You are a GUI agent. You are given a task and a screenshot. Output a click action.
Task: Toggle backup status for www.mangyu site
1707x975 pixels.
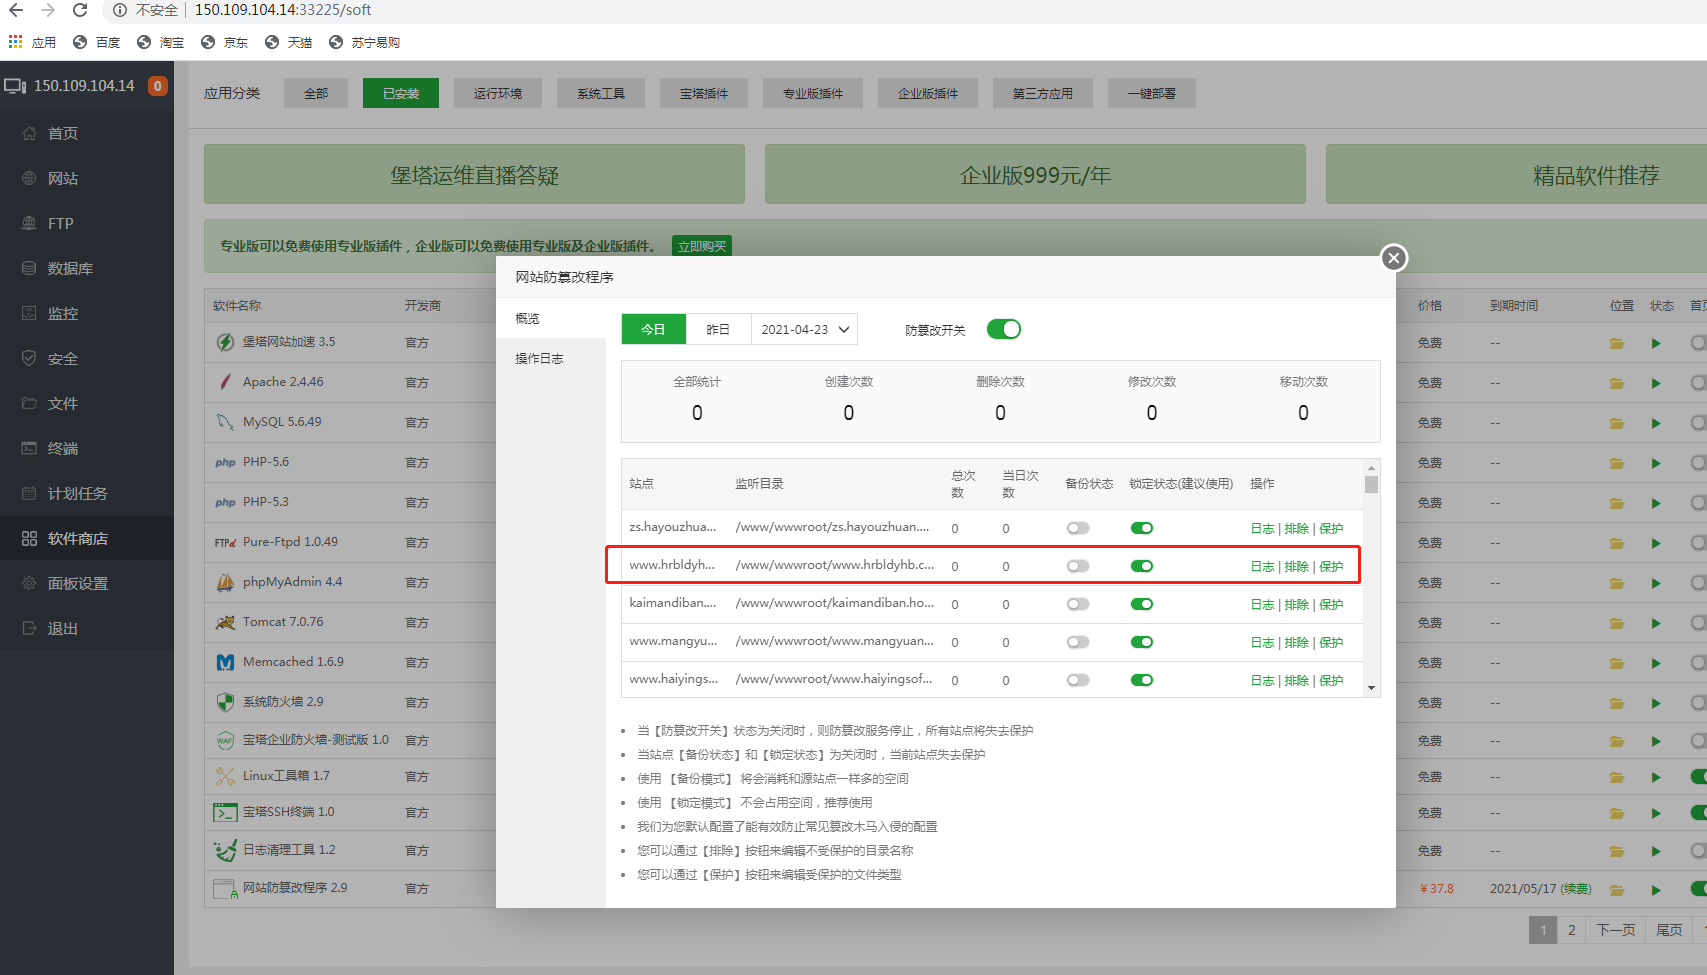pos(1078,642)
